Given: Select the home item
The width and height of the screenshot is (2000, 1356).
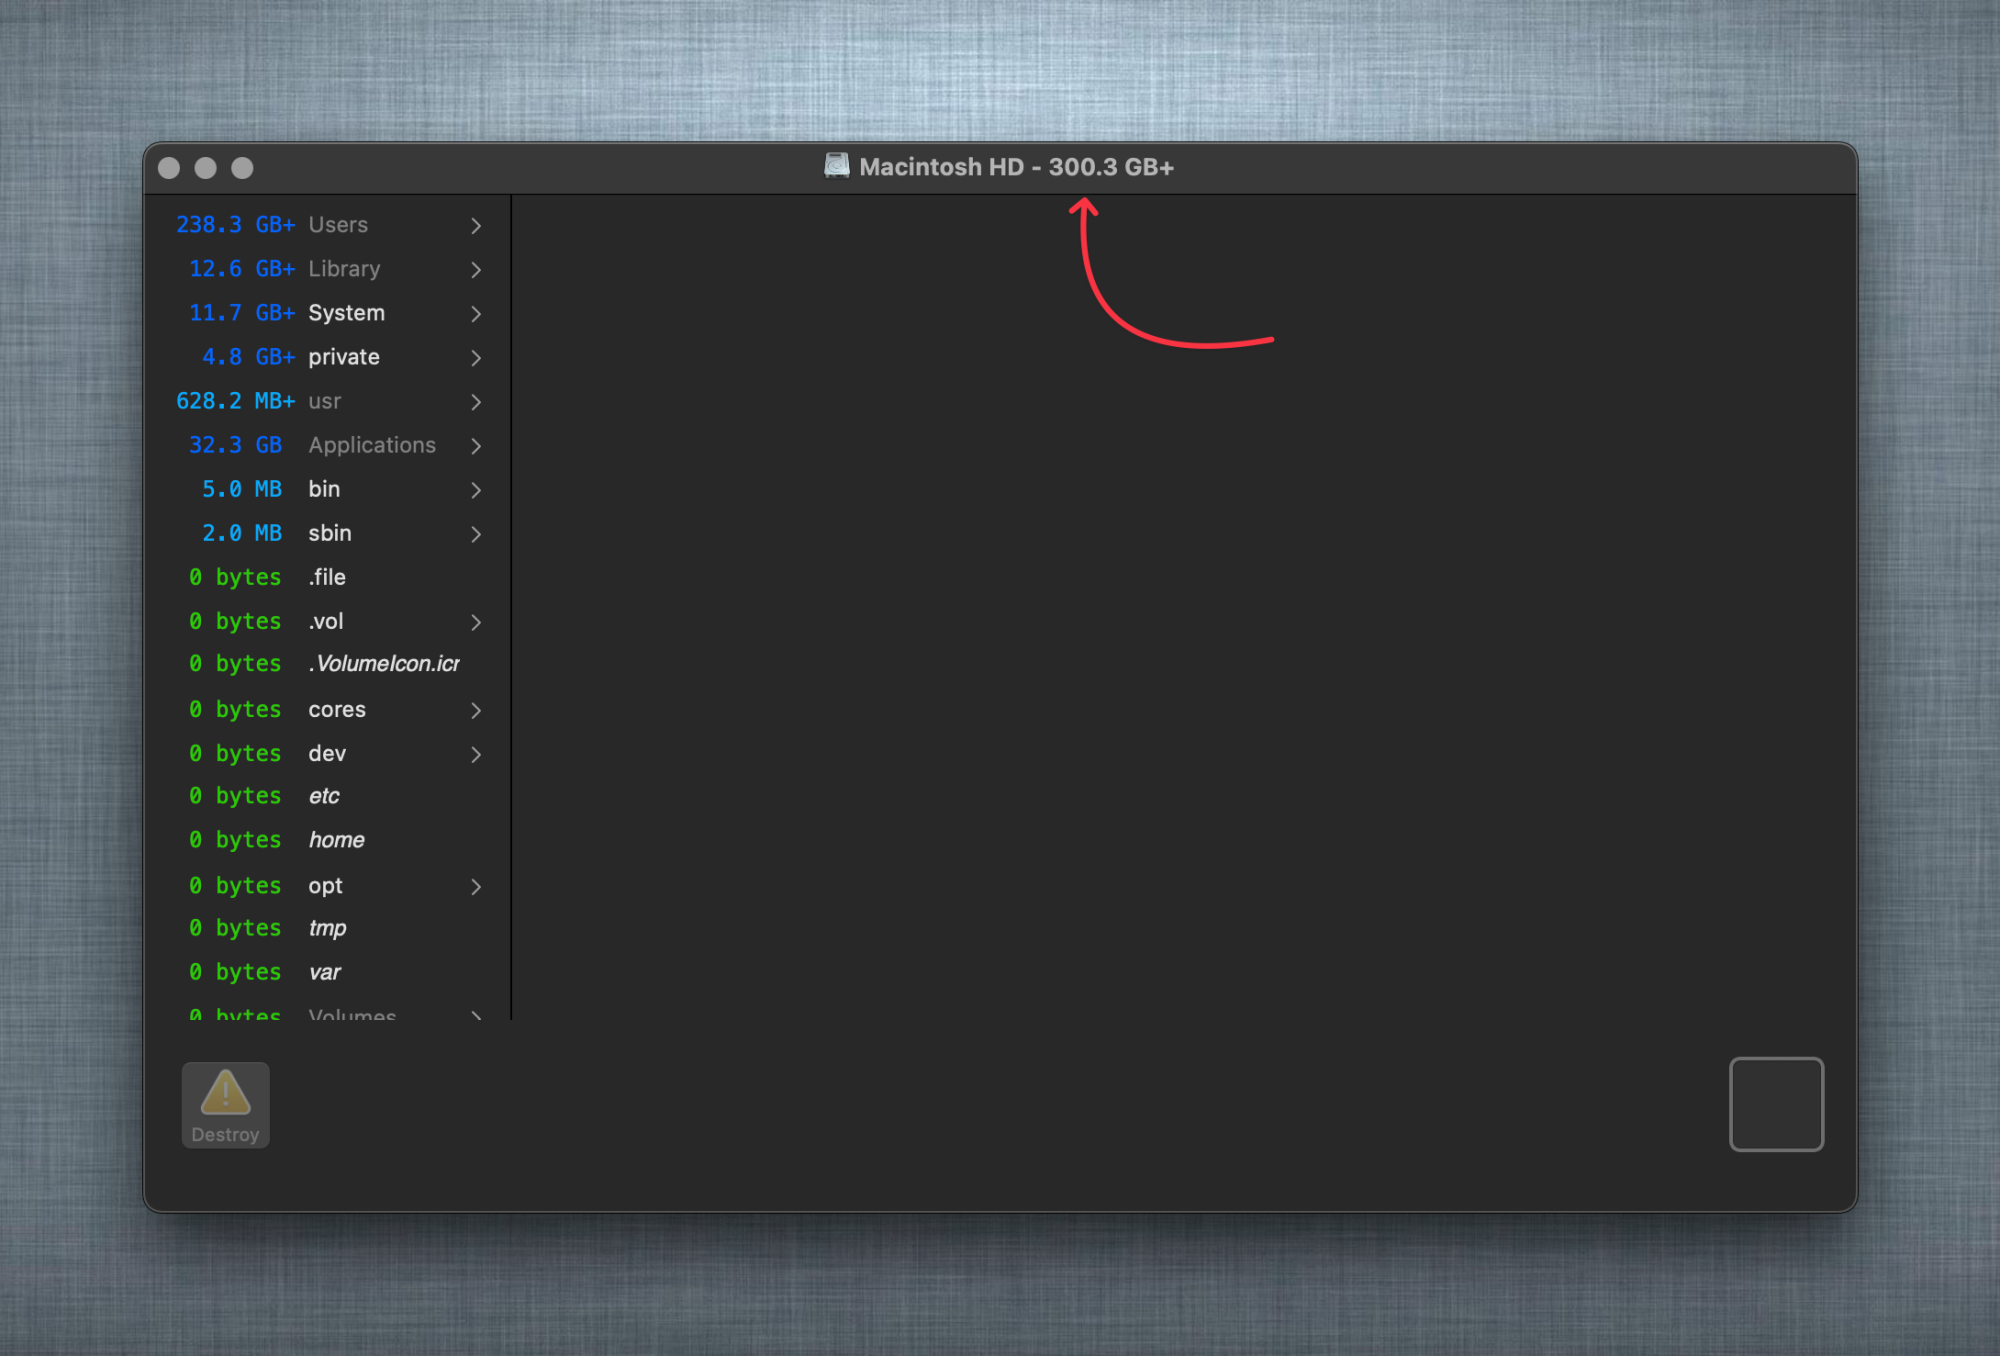Looking at the screenshot, I should click(x=336, y=840).
